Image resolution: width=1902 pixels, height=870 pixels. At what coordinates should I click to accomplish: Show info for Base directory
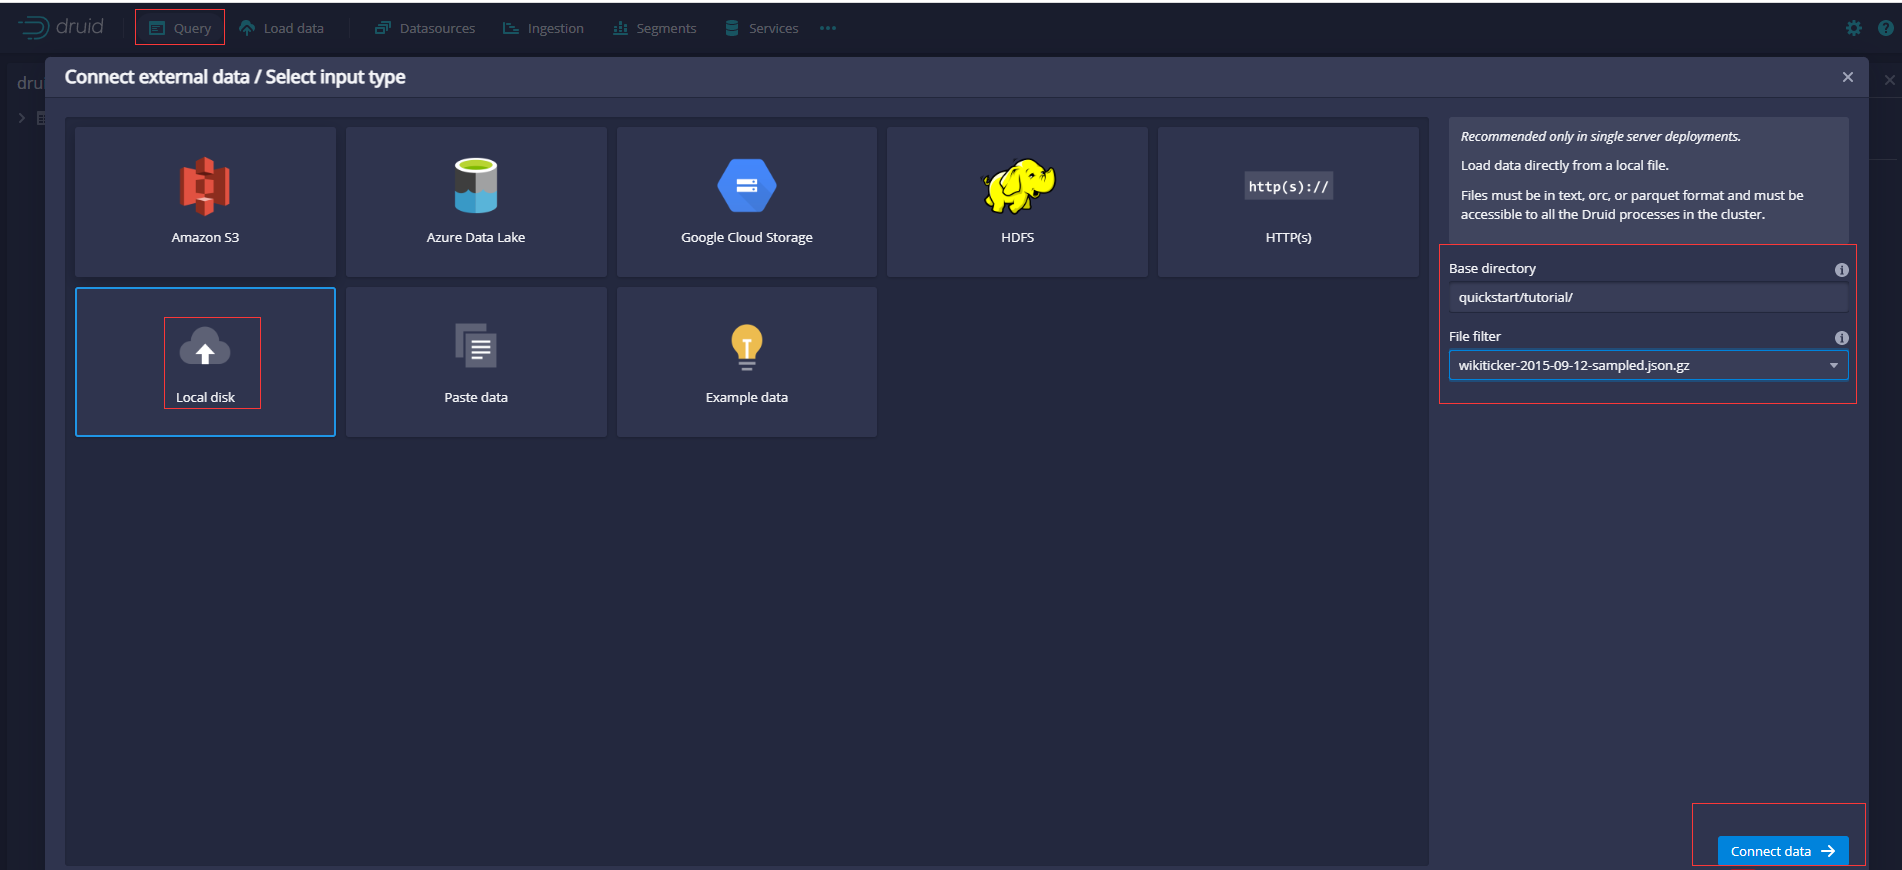[x=1841, y=270]
